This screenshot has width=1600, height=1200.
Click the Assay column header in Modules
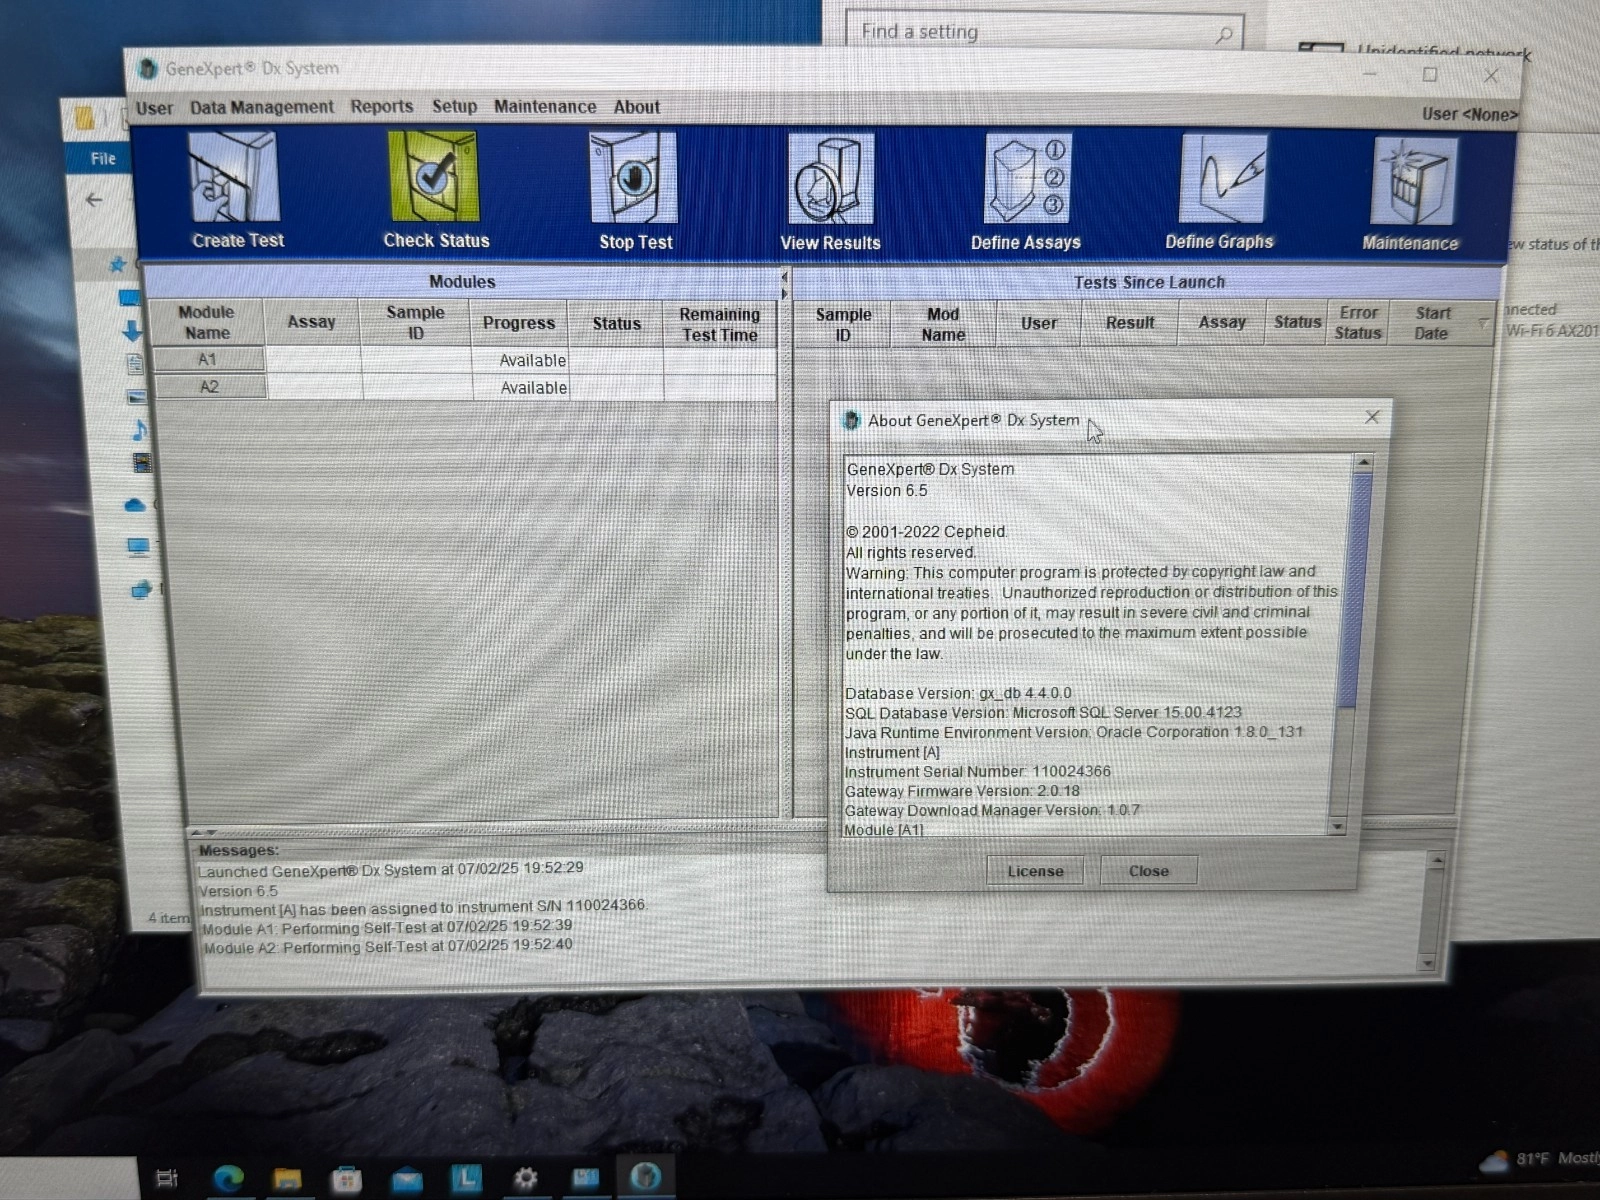[311, 322]
